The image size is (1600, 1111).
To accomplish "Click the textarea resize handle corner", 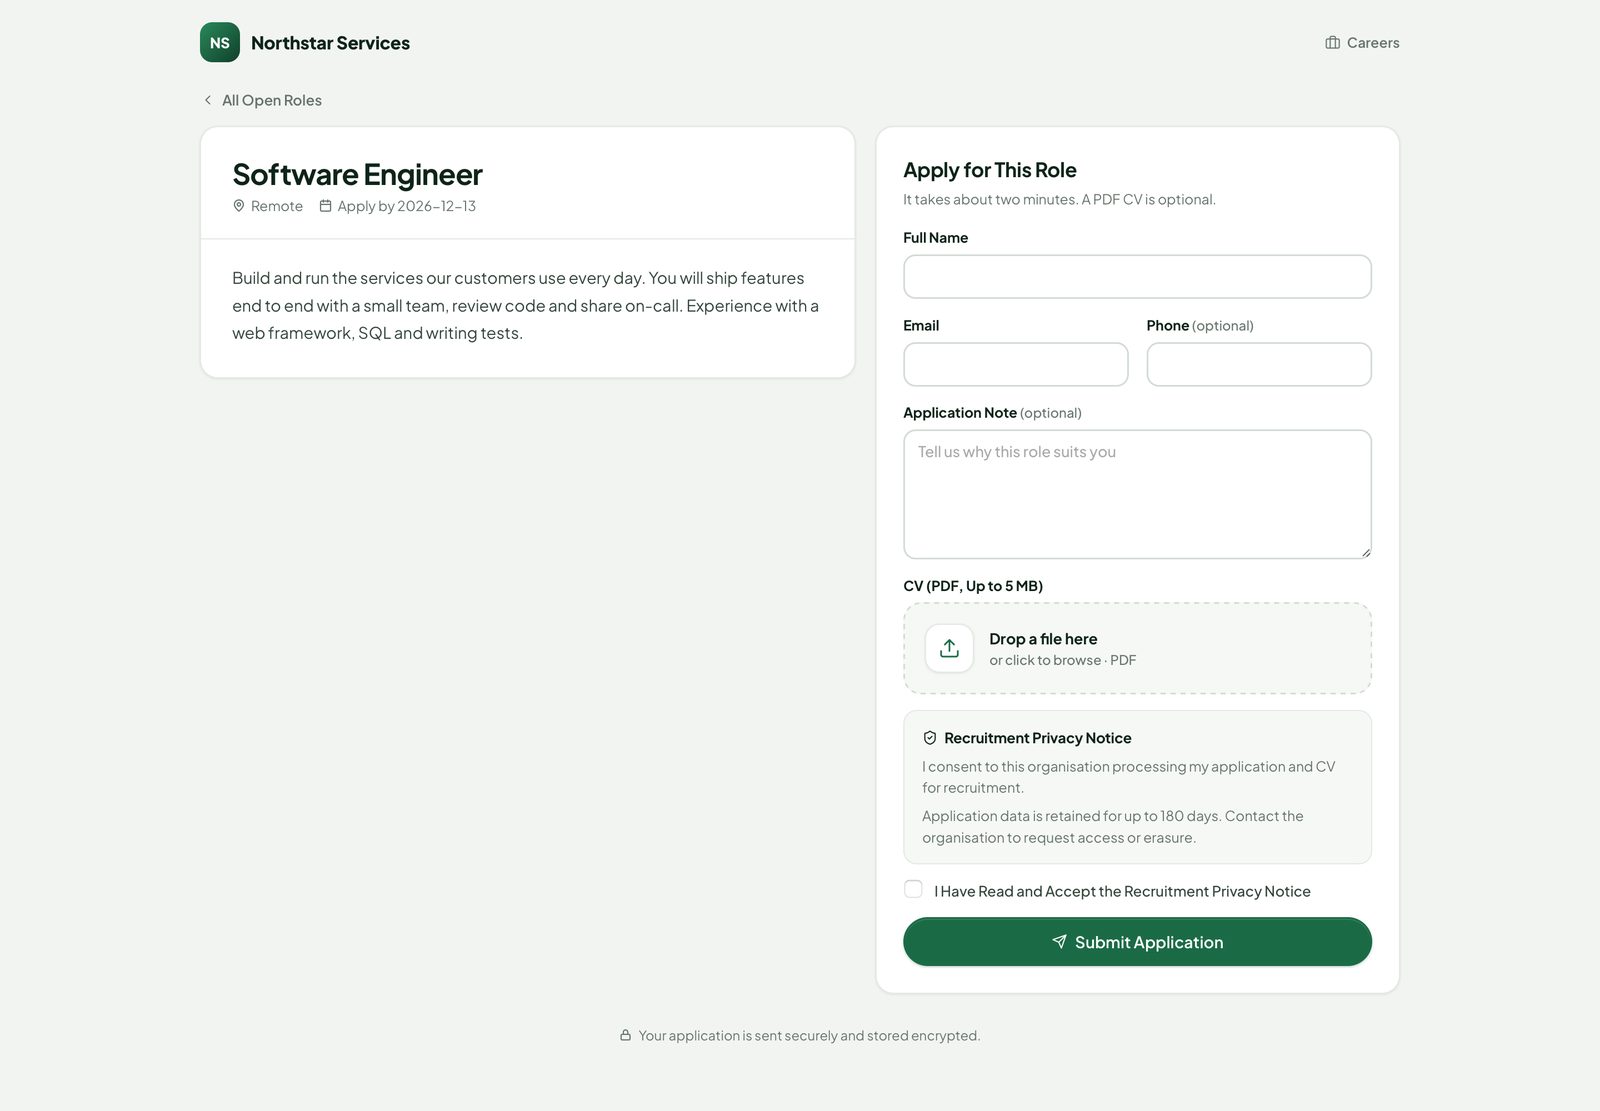I will pos(1365,552).
